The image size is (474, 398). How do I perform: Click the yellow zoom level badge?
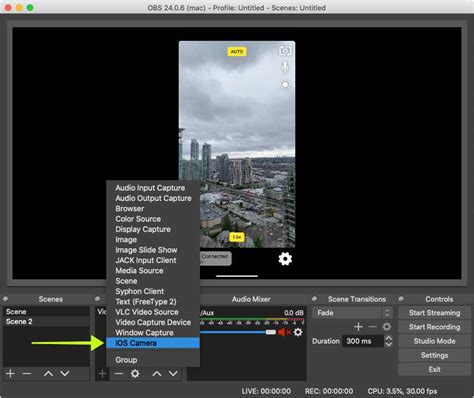coord(237,237)
